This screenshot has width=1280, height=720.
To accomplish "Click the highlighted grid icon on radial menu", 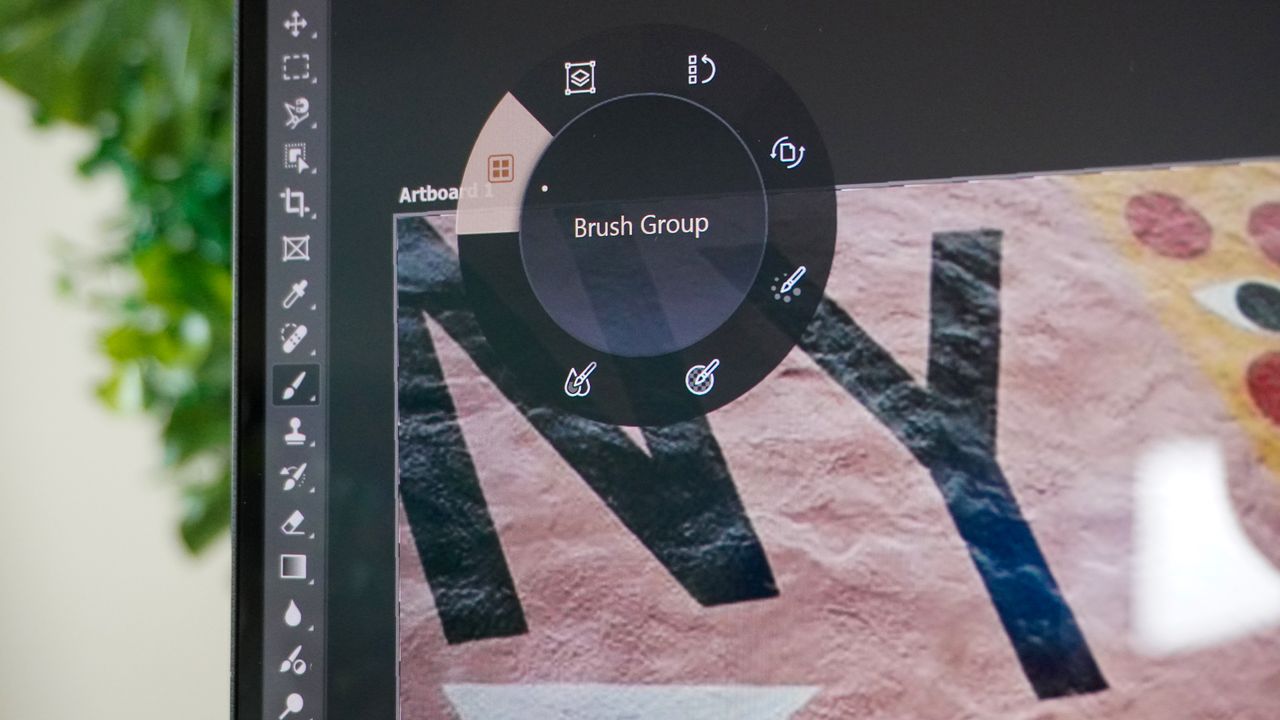I will (501, 168).
